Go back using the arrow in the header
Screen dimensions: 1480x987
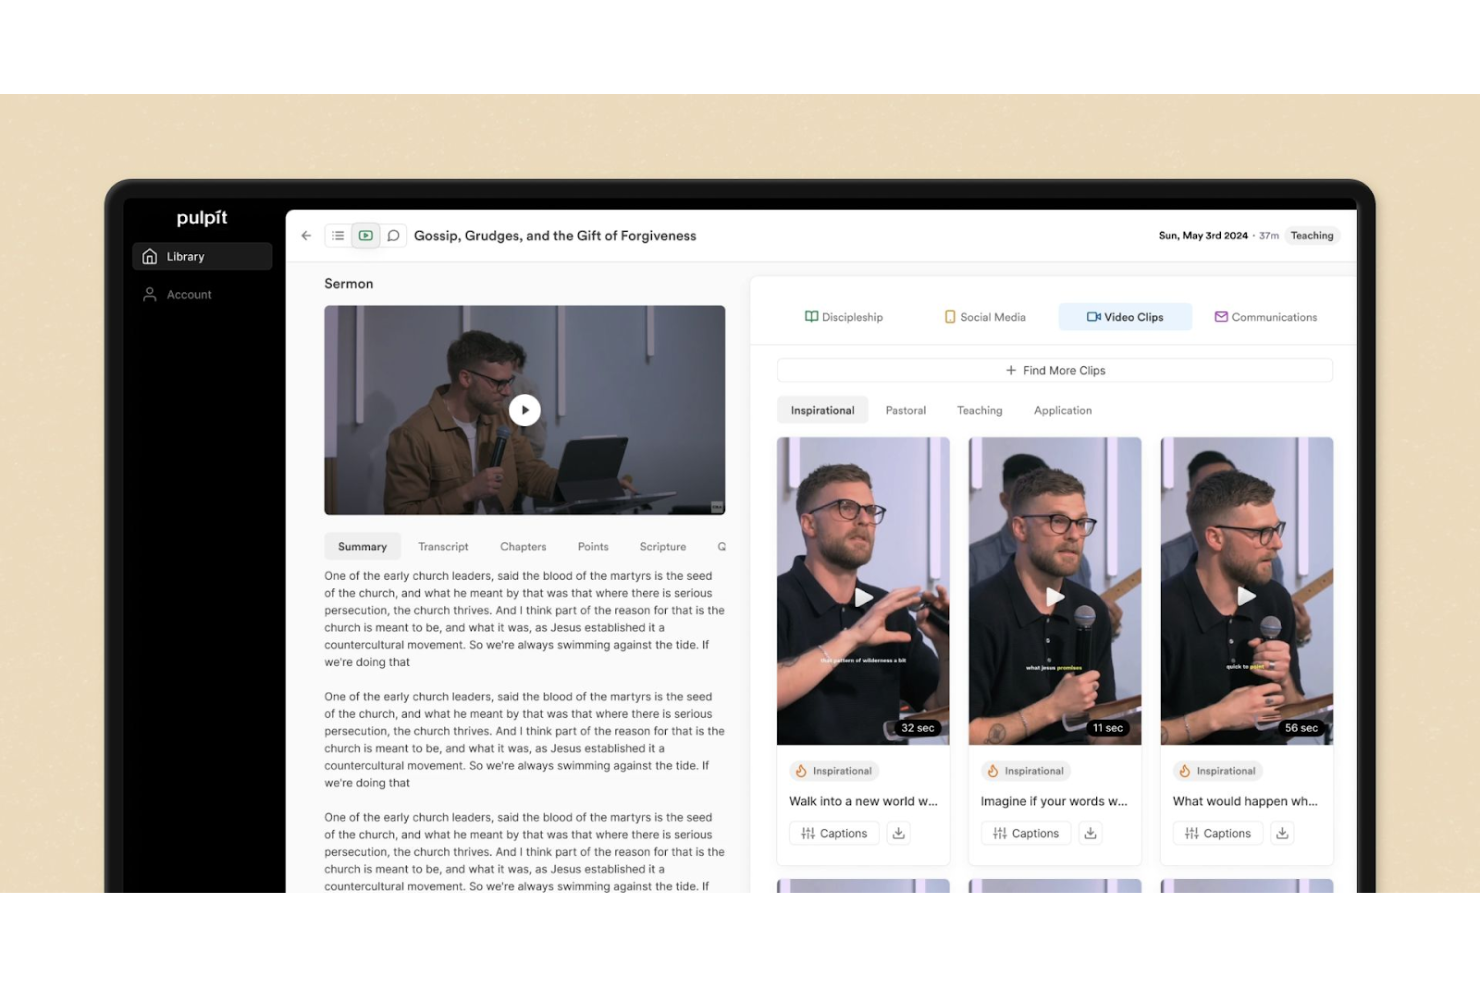[307, 235]
